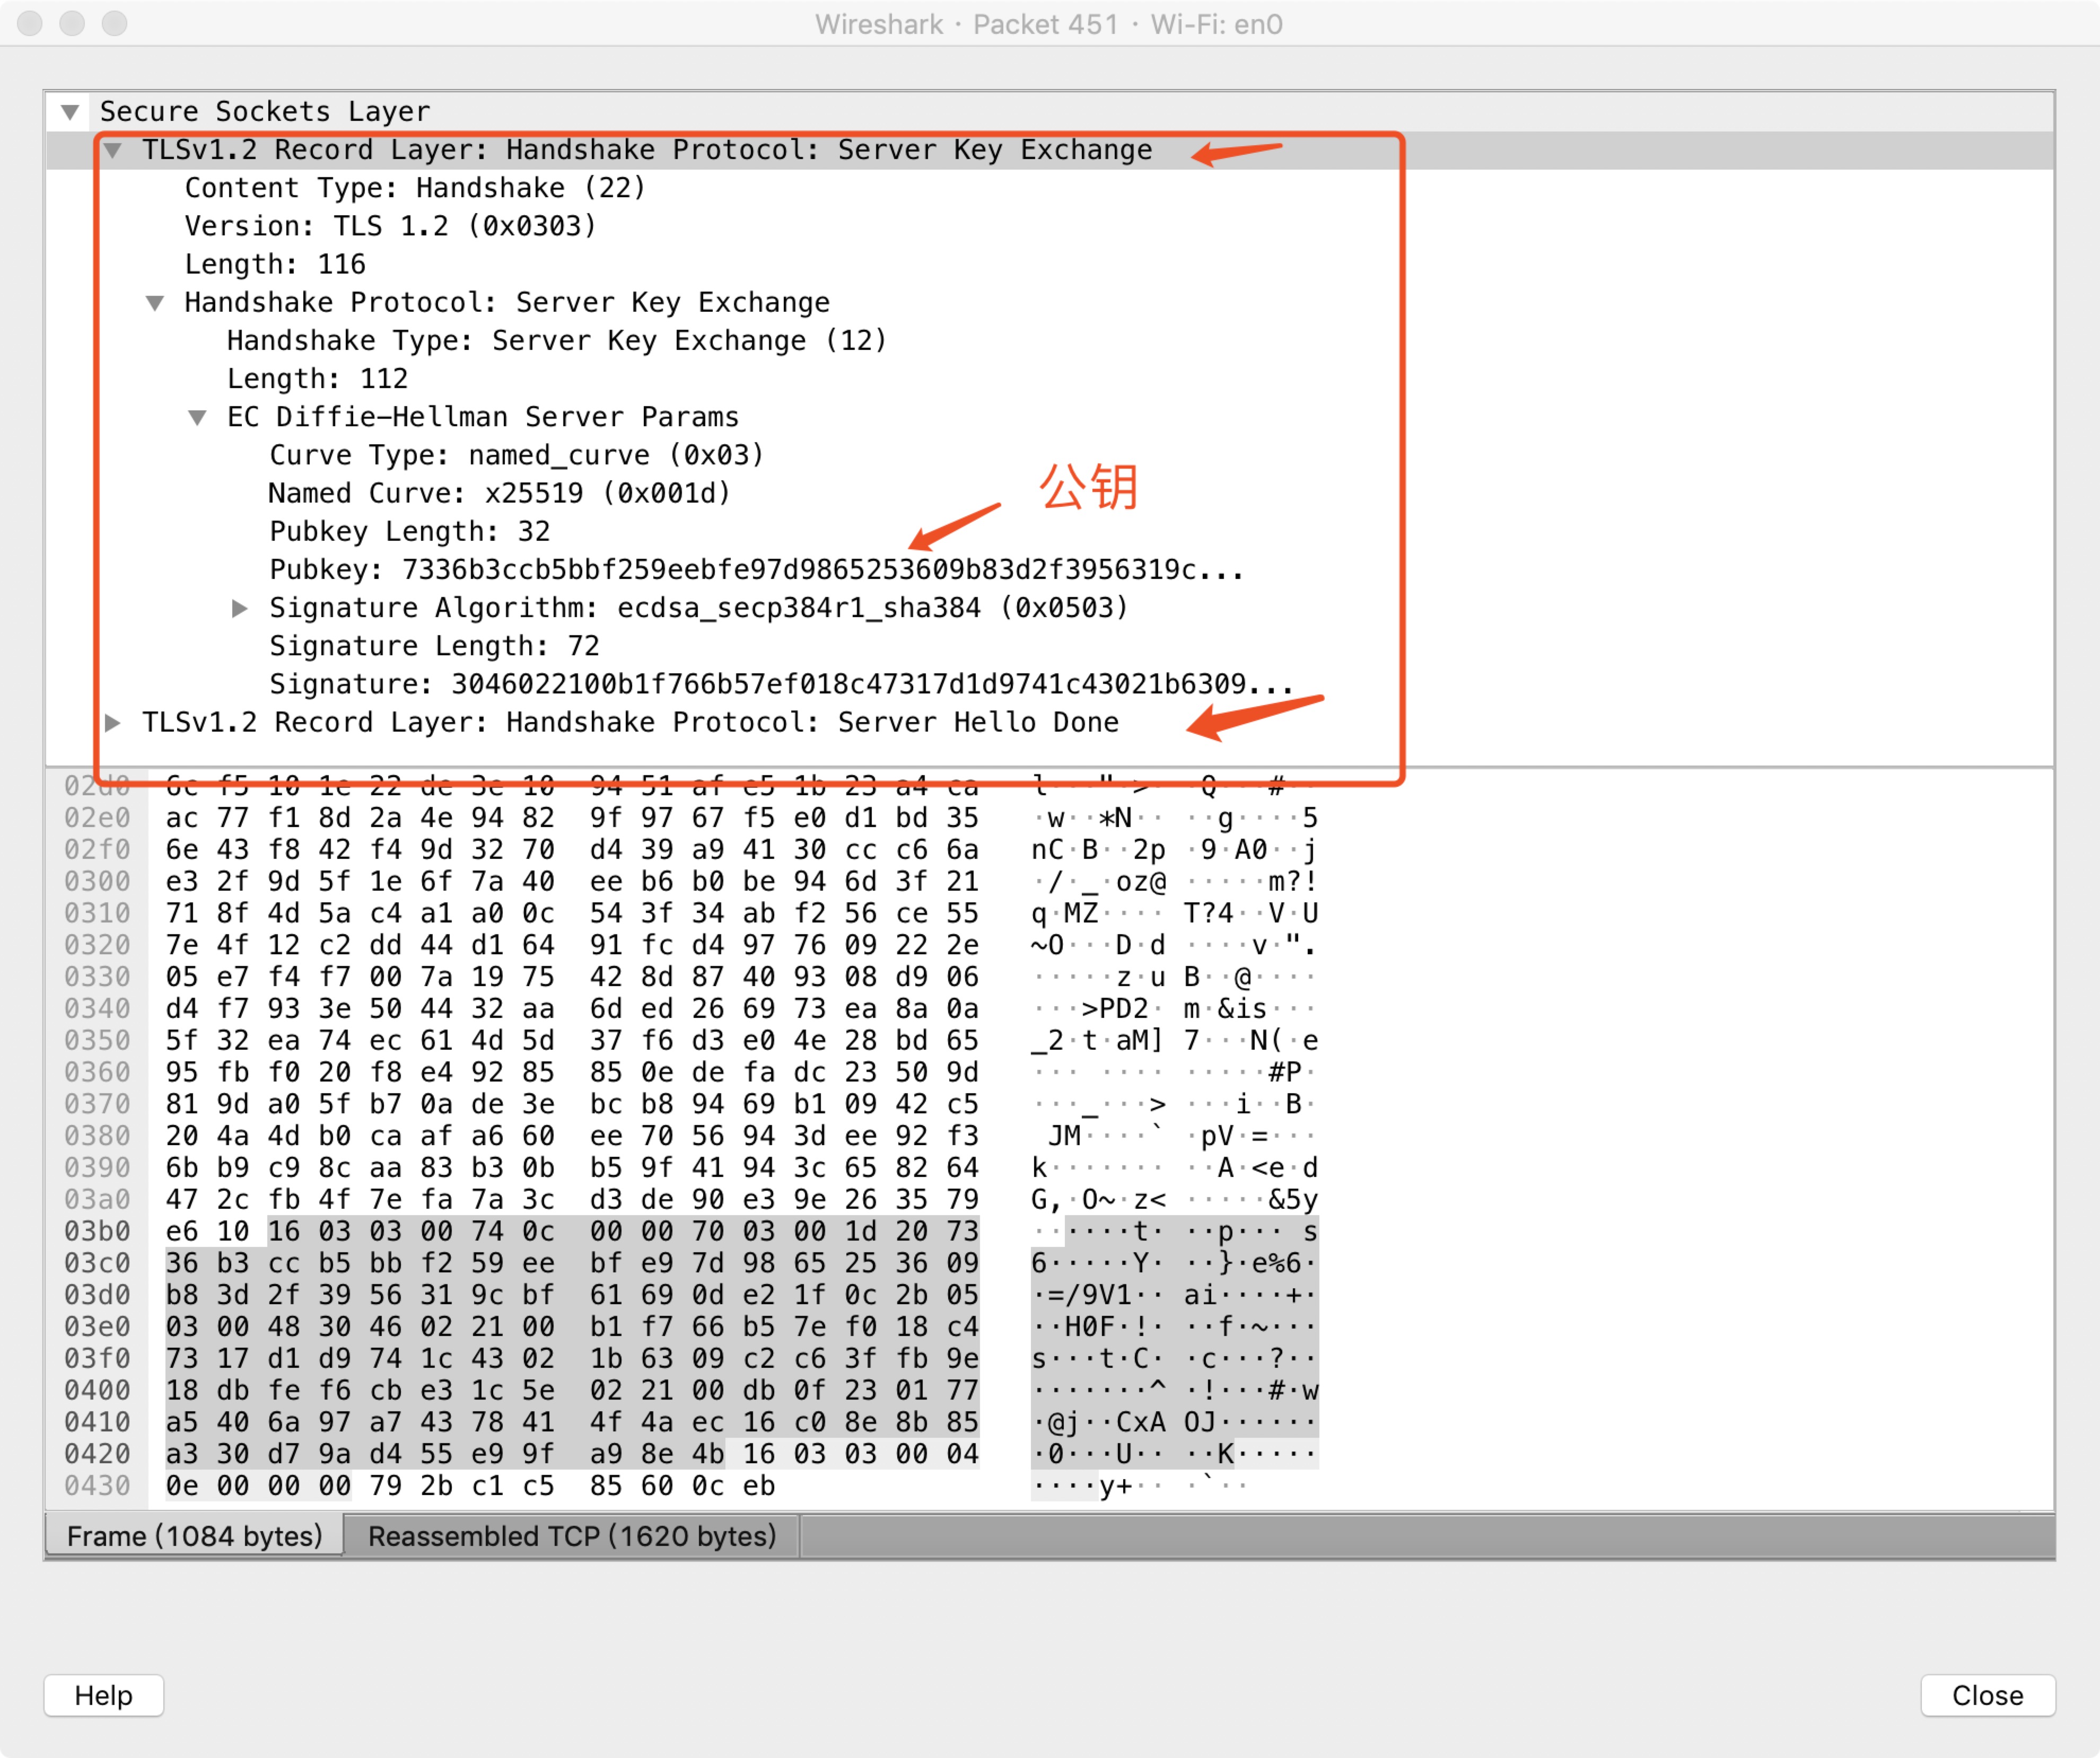
Task: Select the Signature Length: 72 row
Action: tap(434, 646)
